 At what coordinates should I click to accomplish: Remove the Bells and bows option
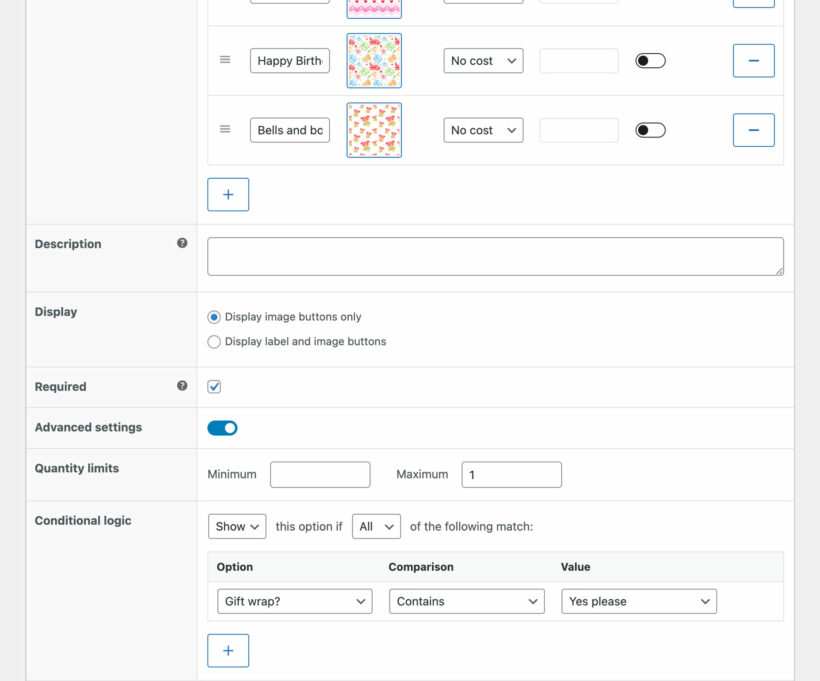point(753,130)
